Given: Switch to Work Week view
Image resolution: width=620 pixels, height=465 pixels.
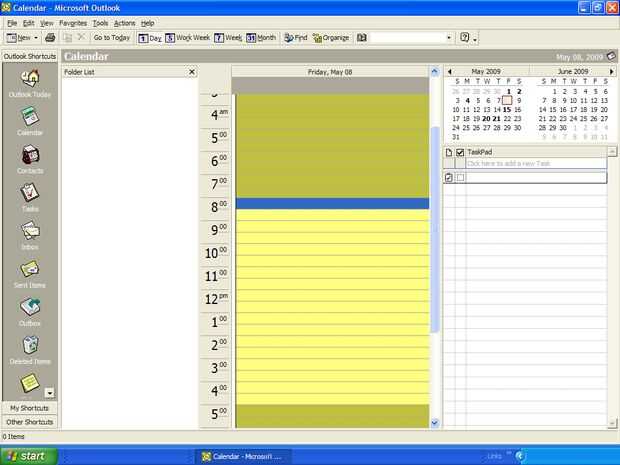Looking at the screenshot, I should click(x=187, y=38).
